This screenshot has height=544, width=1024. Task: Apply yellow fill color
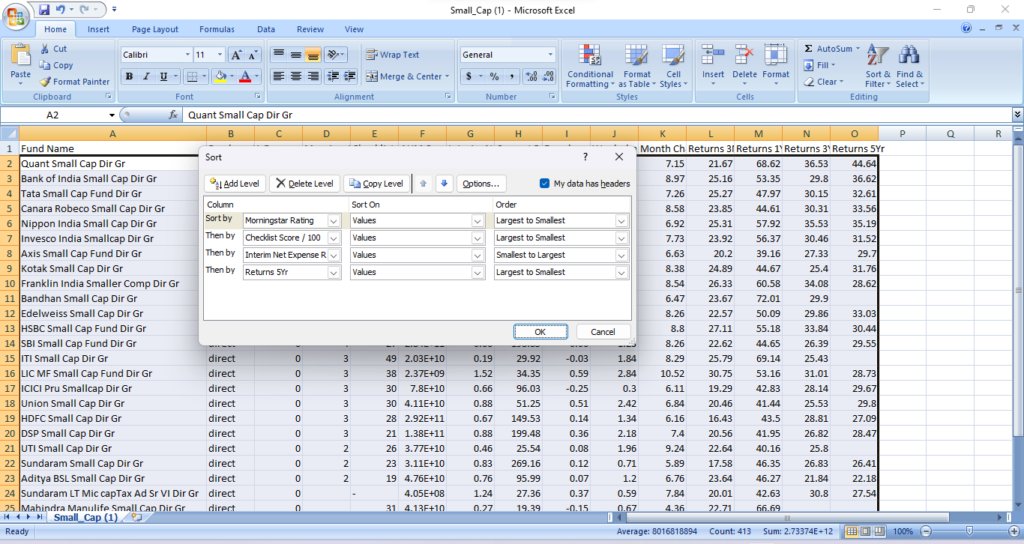[x=221, y=76]
